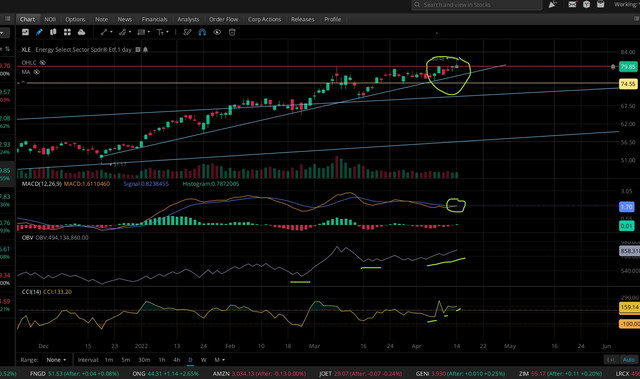Viewport: 640px width, 379px height.
Task: Click the cloud save icon
Action: [81, 32]
